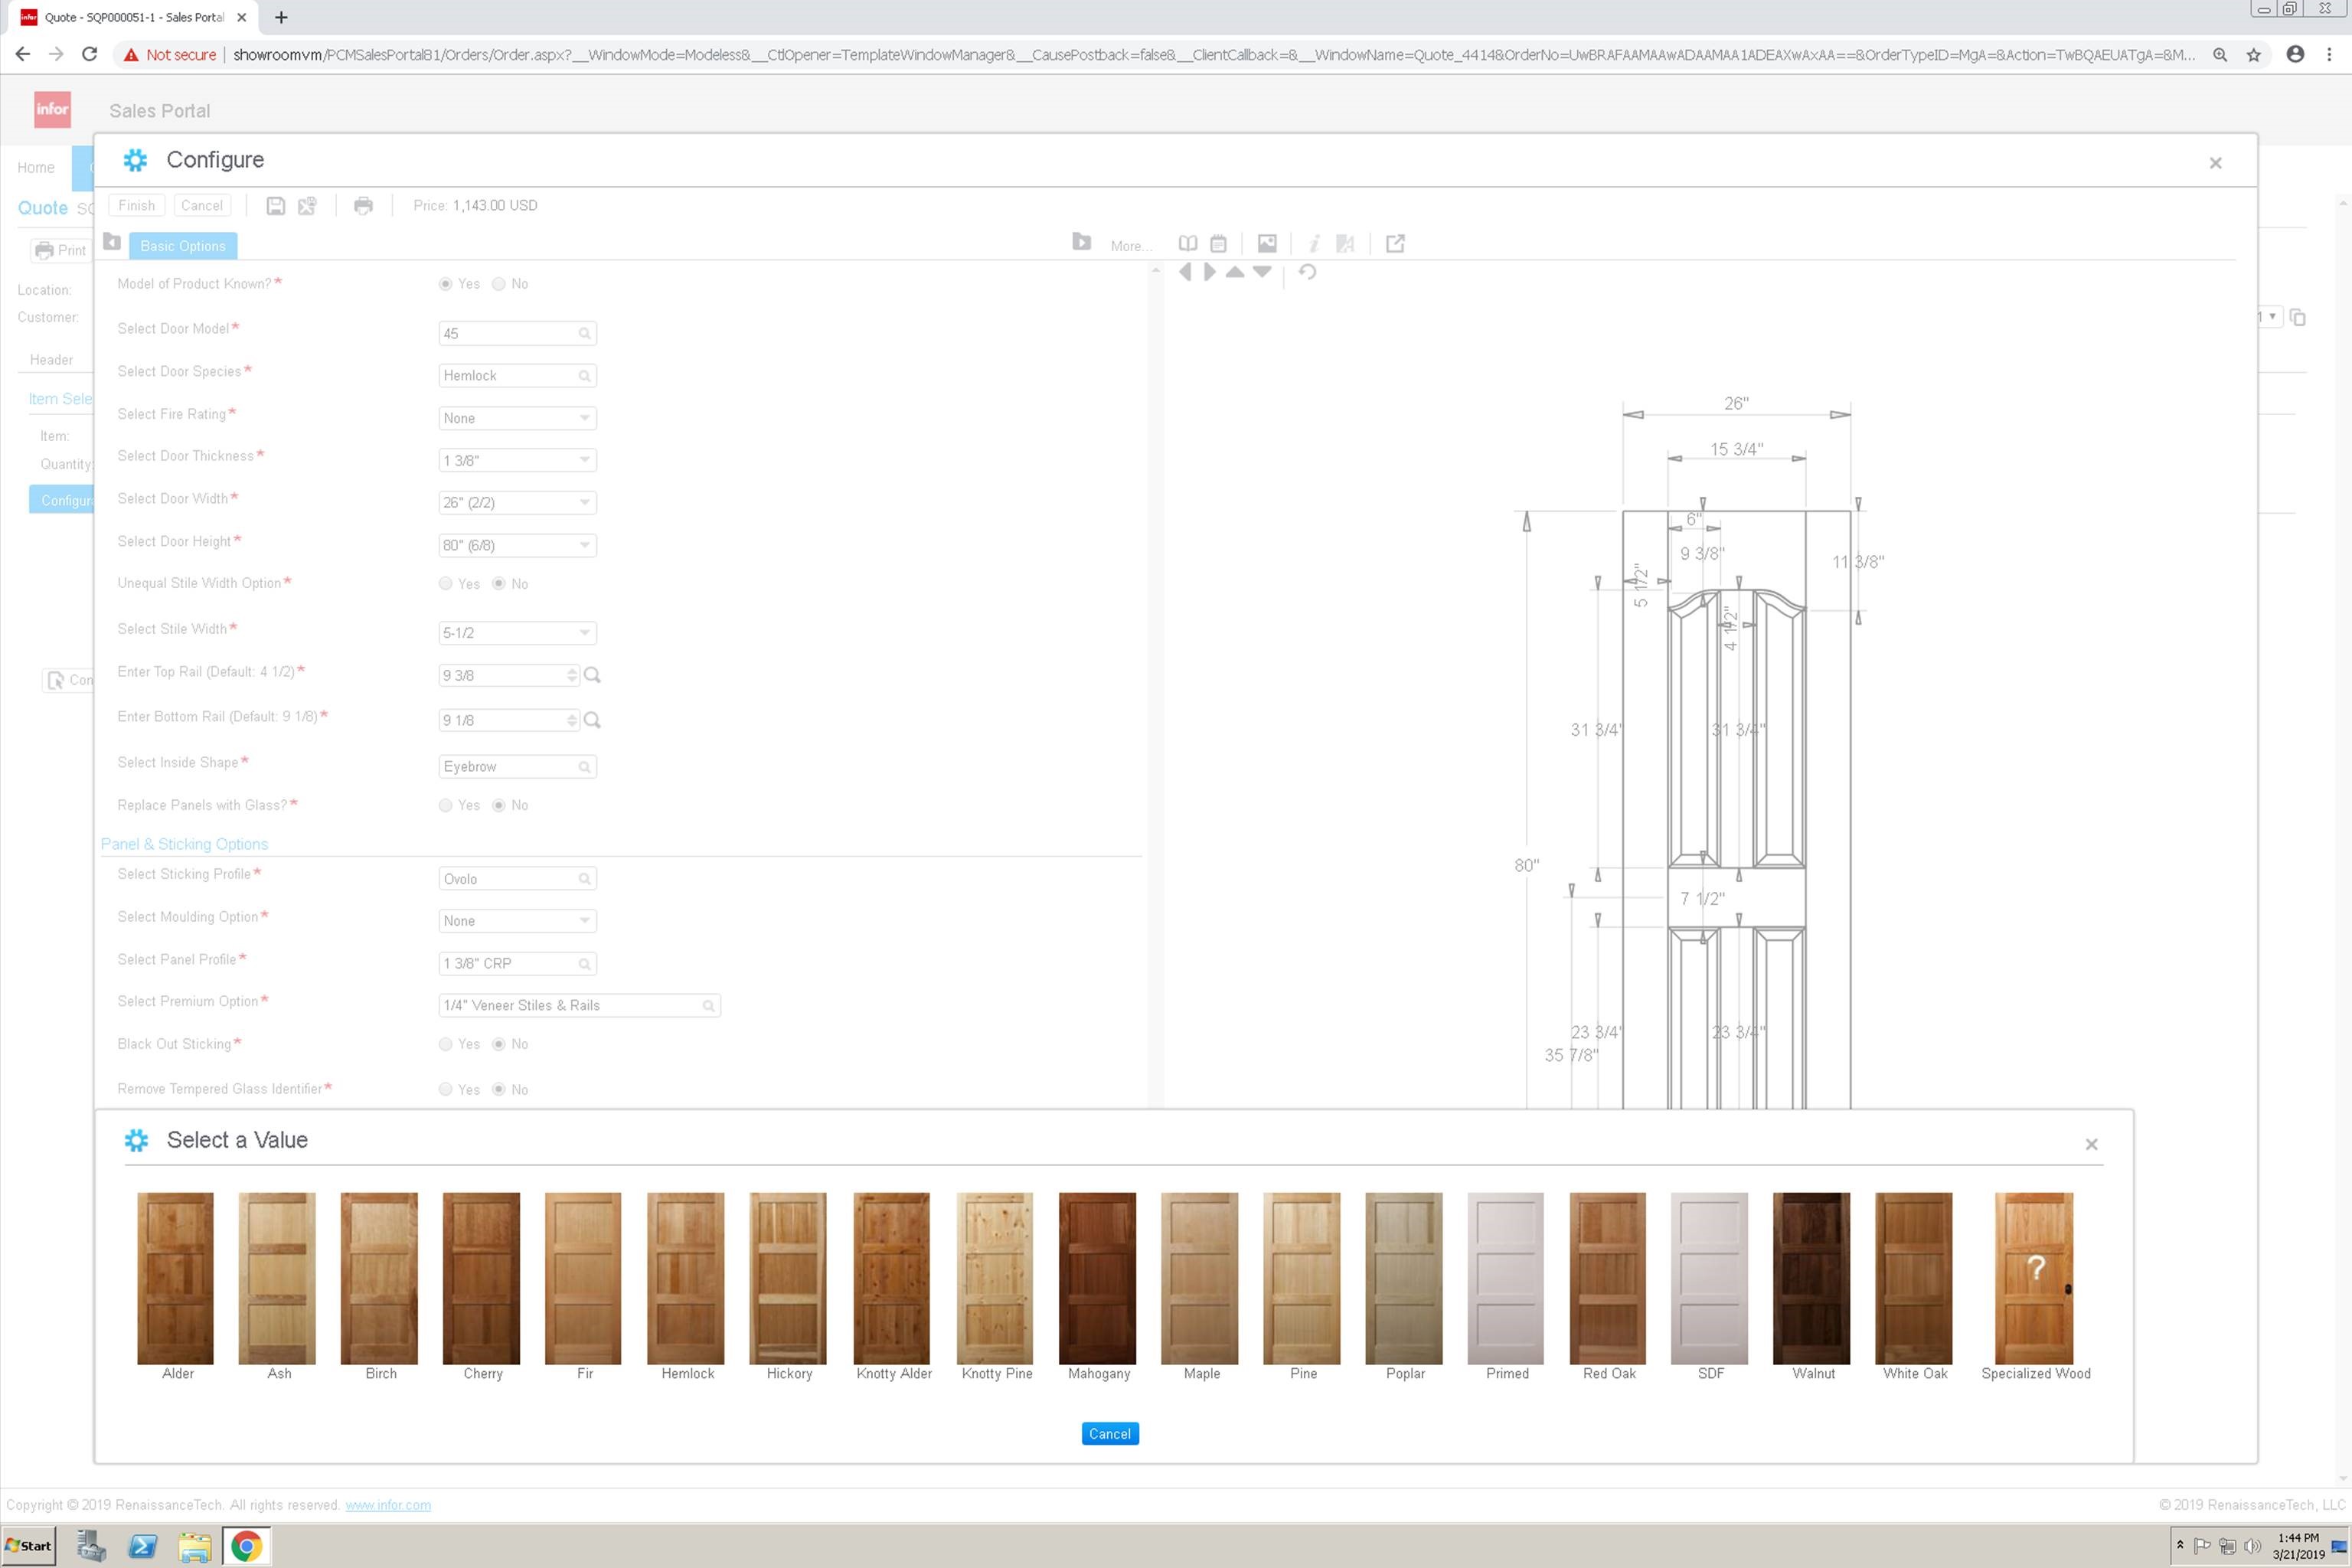The width and height of the screenshot is (2352, 1568).
Task: Click magnifier icon next to Top Rail field
Action: [x=592, y=675]
